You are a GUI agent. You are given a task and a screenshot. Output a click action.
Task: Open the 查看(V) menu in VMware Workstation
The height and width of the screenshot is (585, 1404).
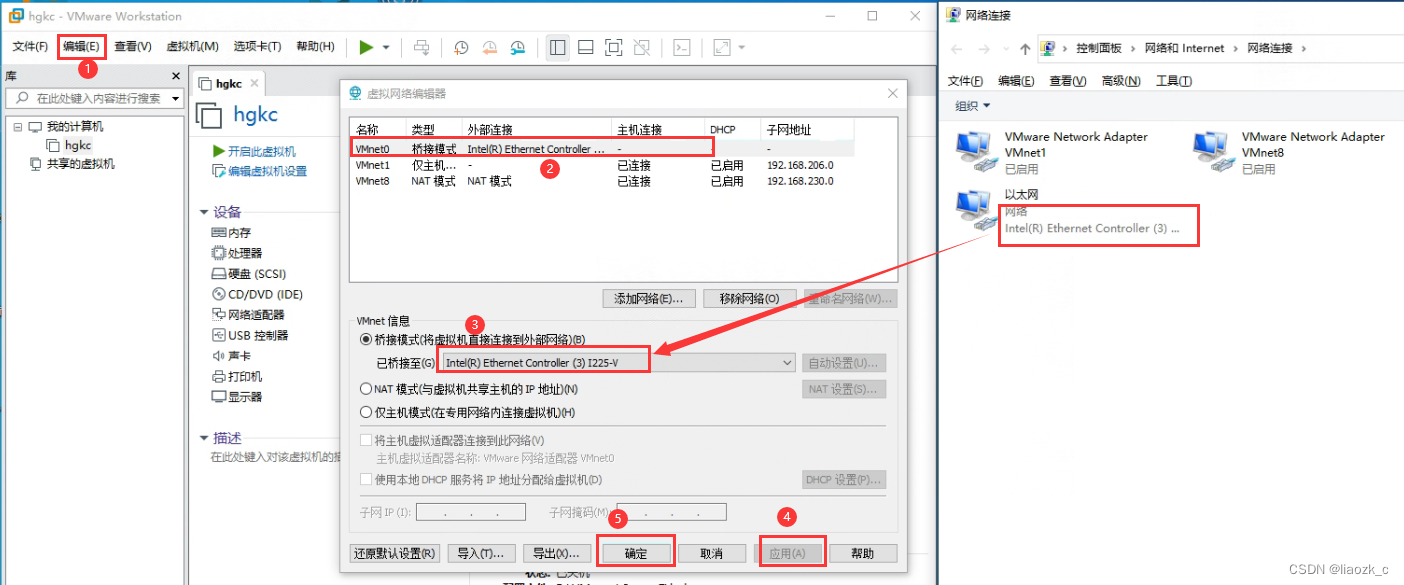coord(133,46)
